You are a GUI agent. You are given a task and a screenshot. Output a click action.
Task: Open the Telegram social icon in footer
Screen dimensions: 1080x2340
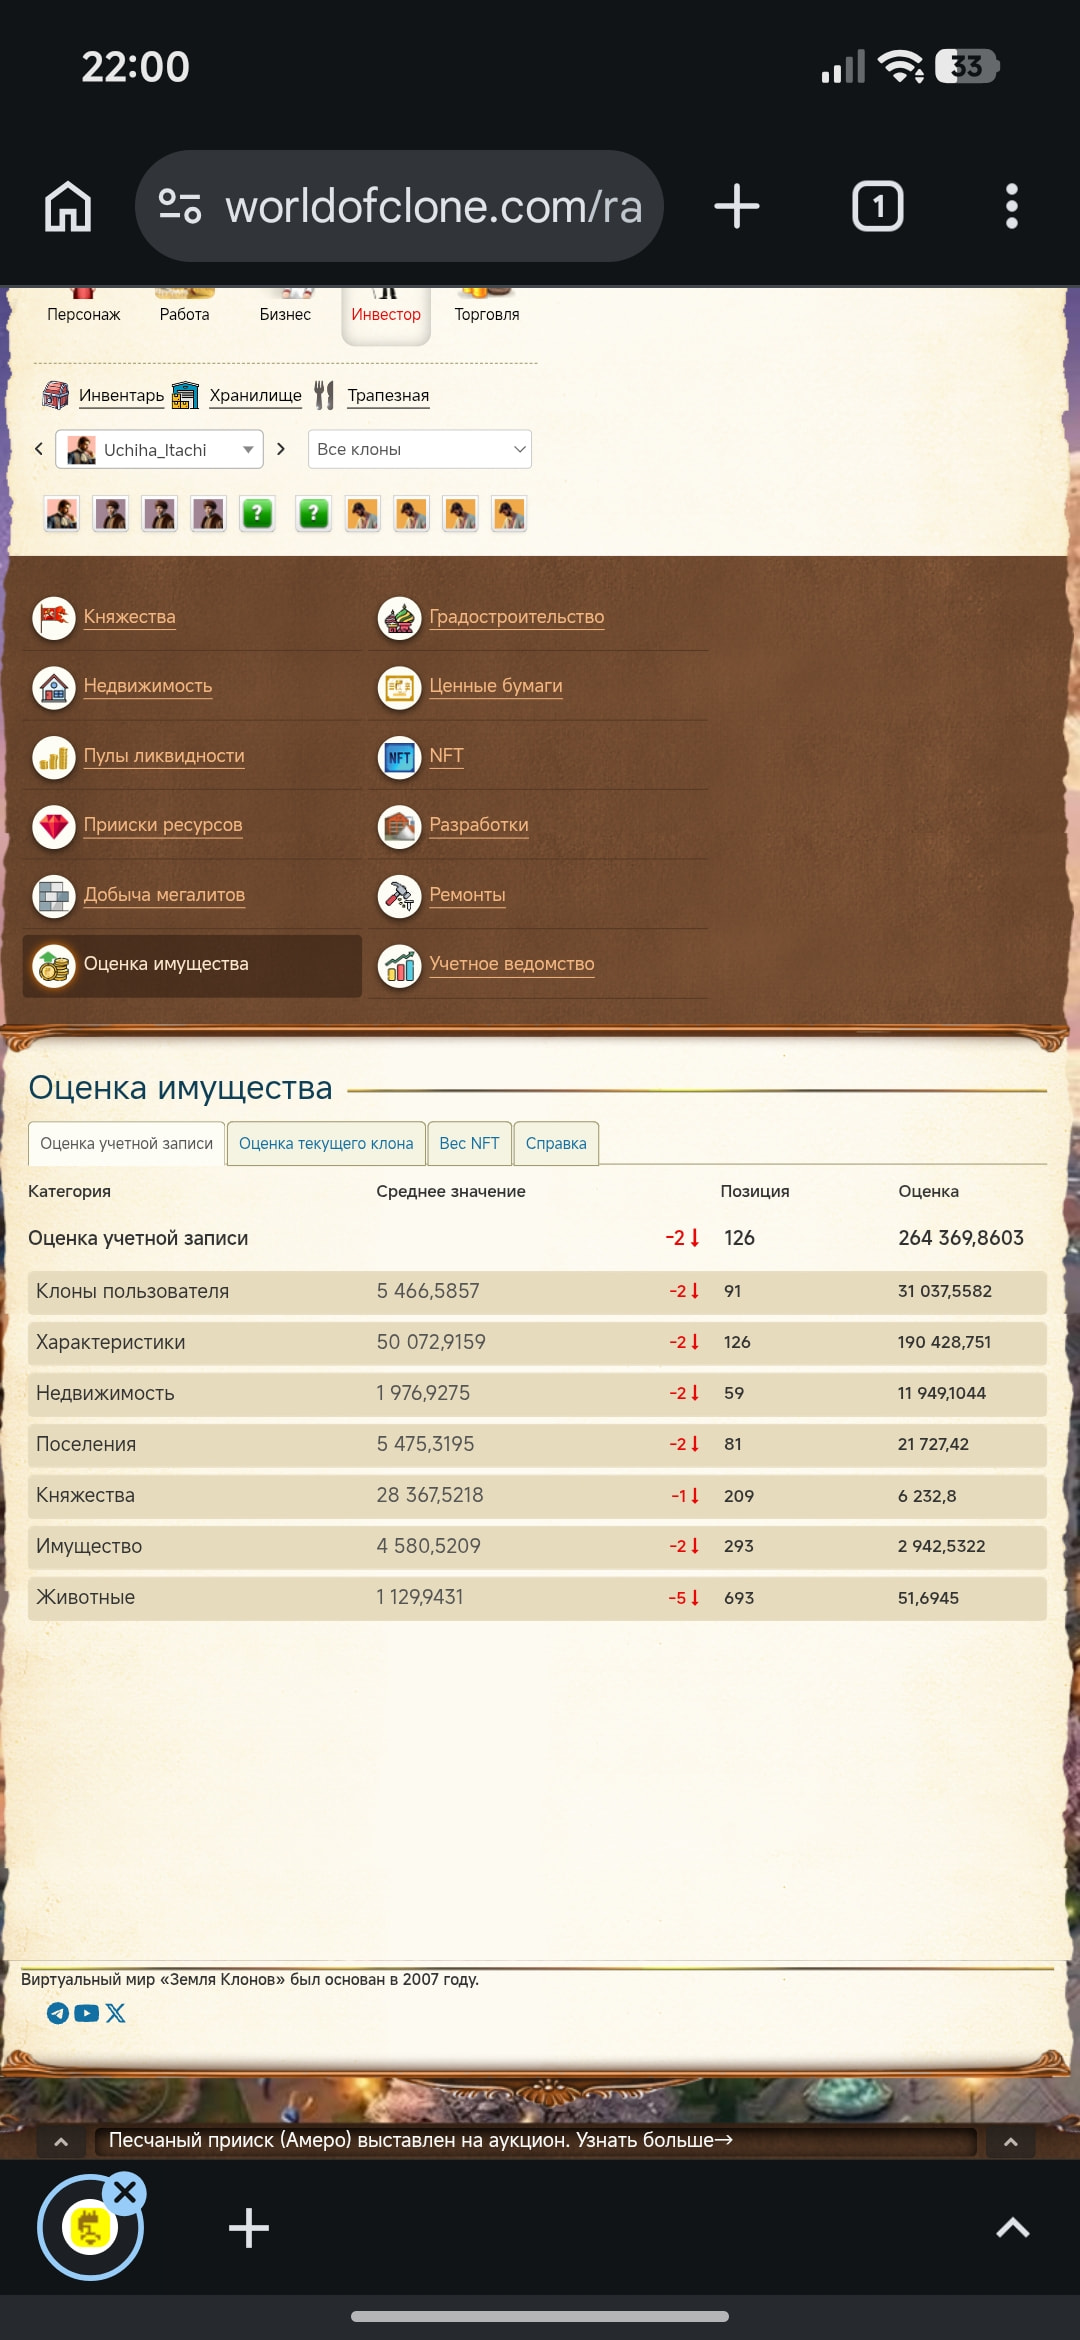58,2013
